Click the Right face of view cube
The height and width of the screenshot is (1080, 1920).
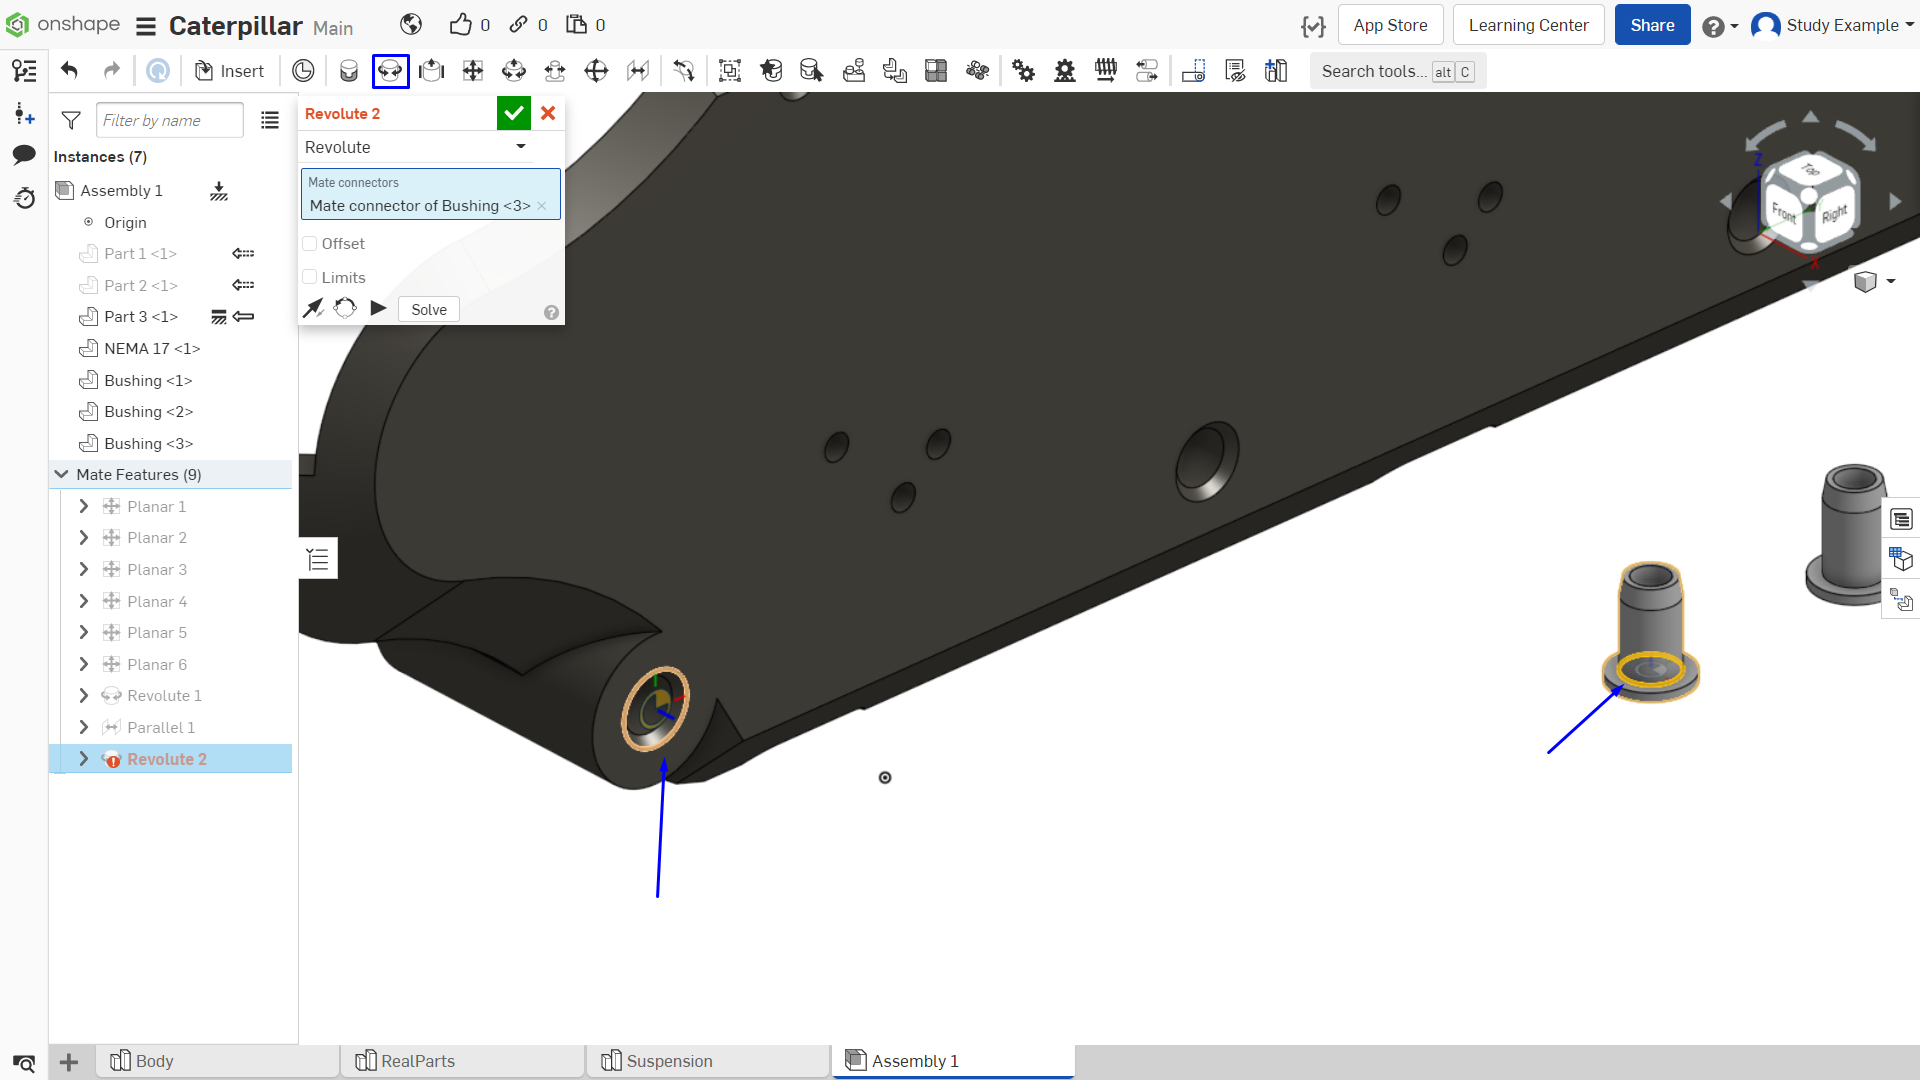(1834, 213)
